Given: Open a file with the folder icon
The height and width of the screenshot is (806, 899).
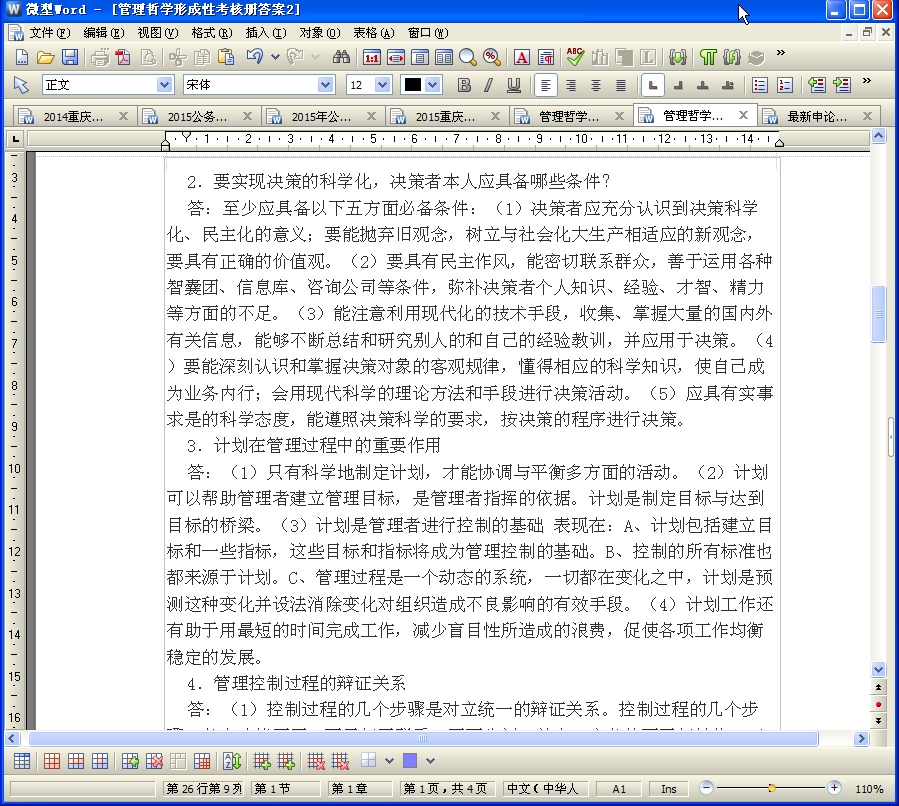Looking at the screenshot, I should click(x=45, y=57).
